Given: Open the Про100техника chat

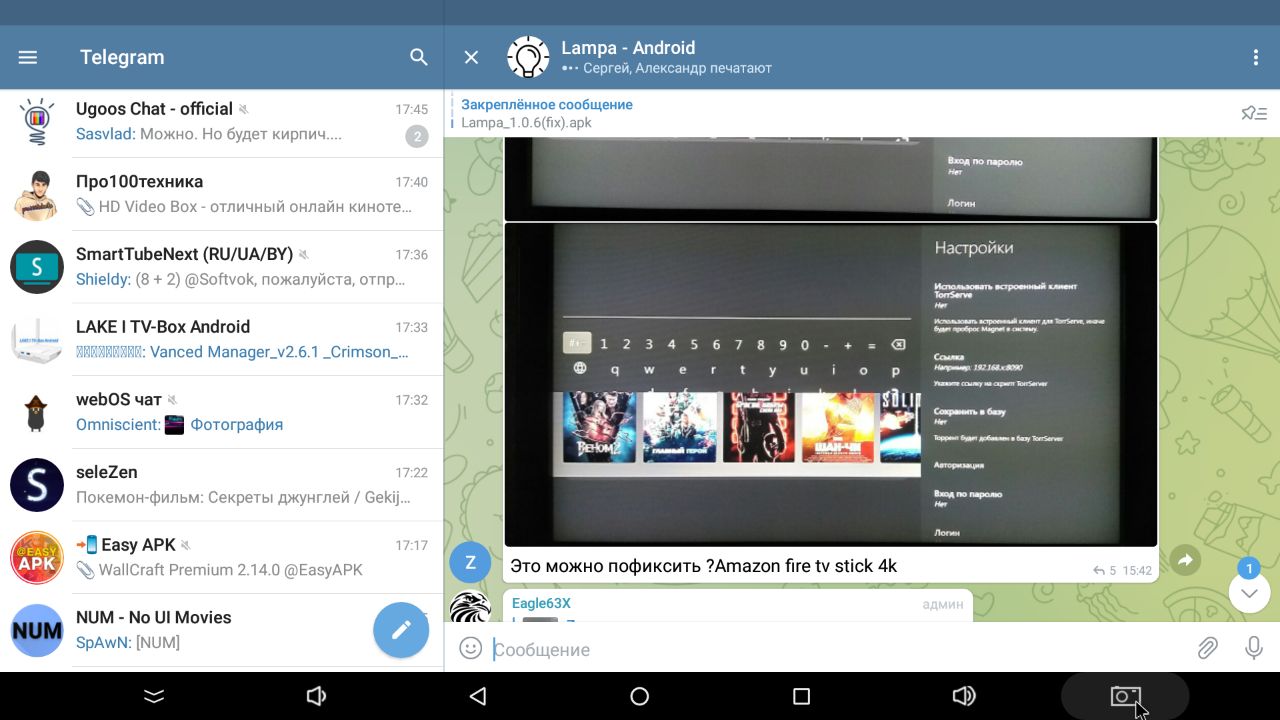Looking at the screenshot, I should (x=221, y=194).
